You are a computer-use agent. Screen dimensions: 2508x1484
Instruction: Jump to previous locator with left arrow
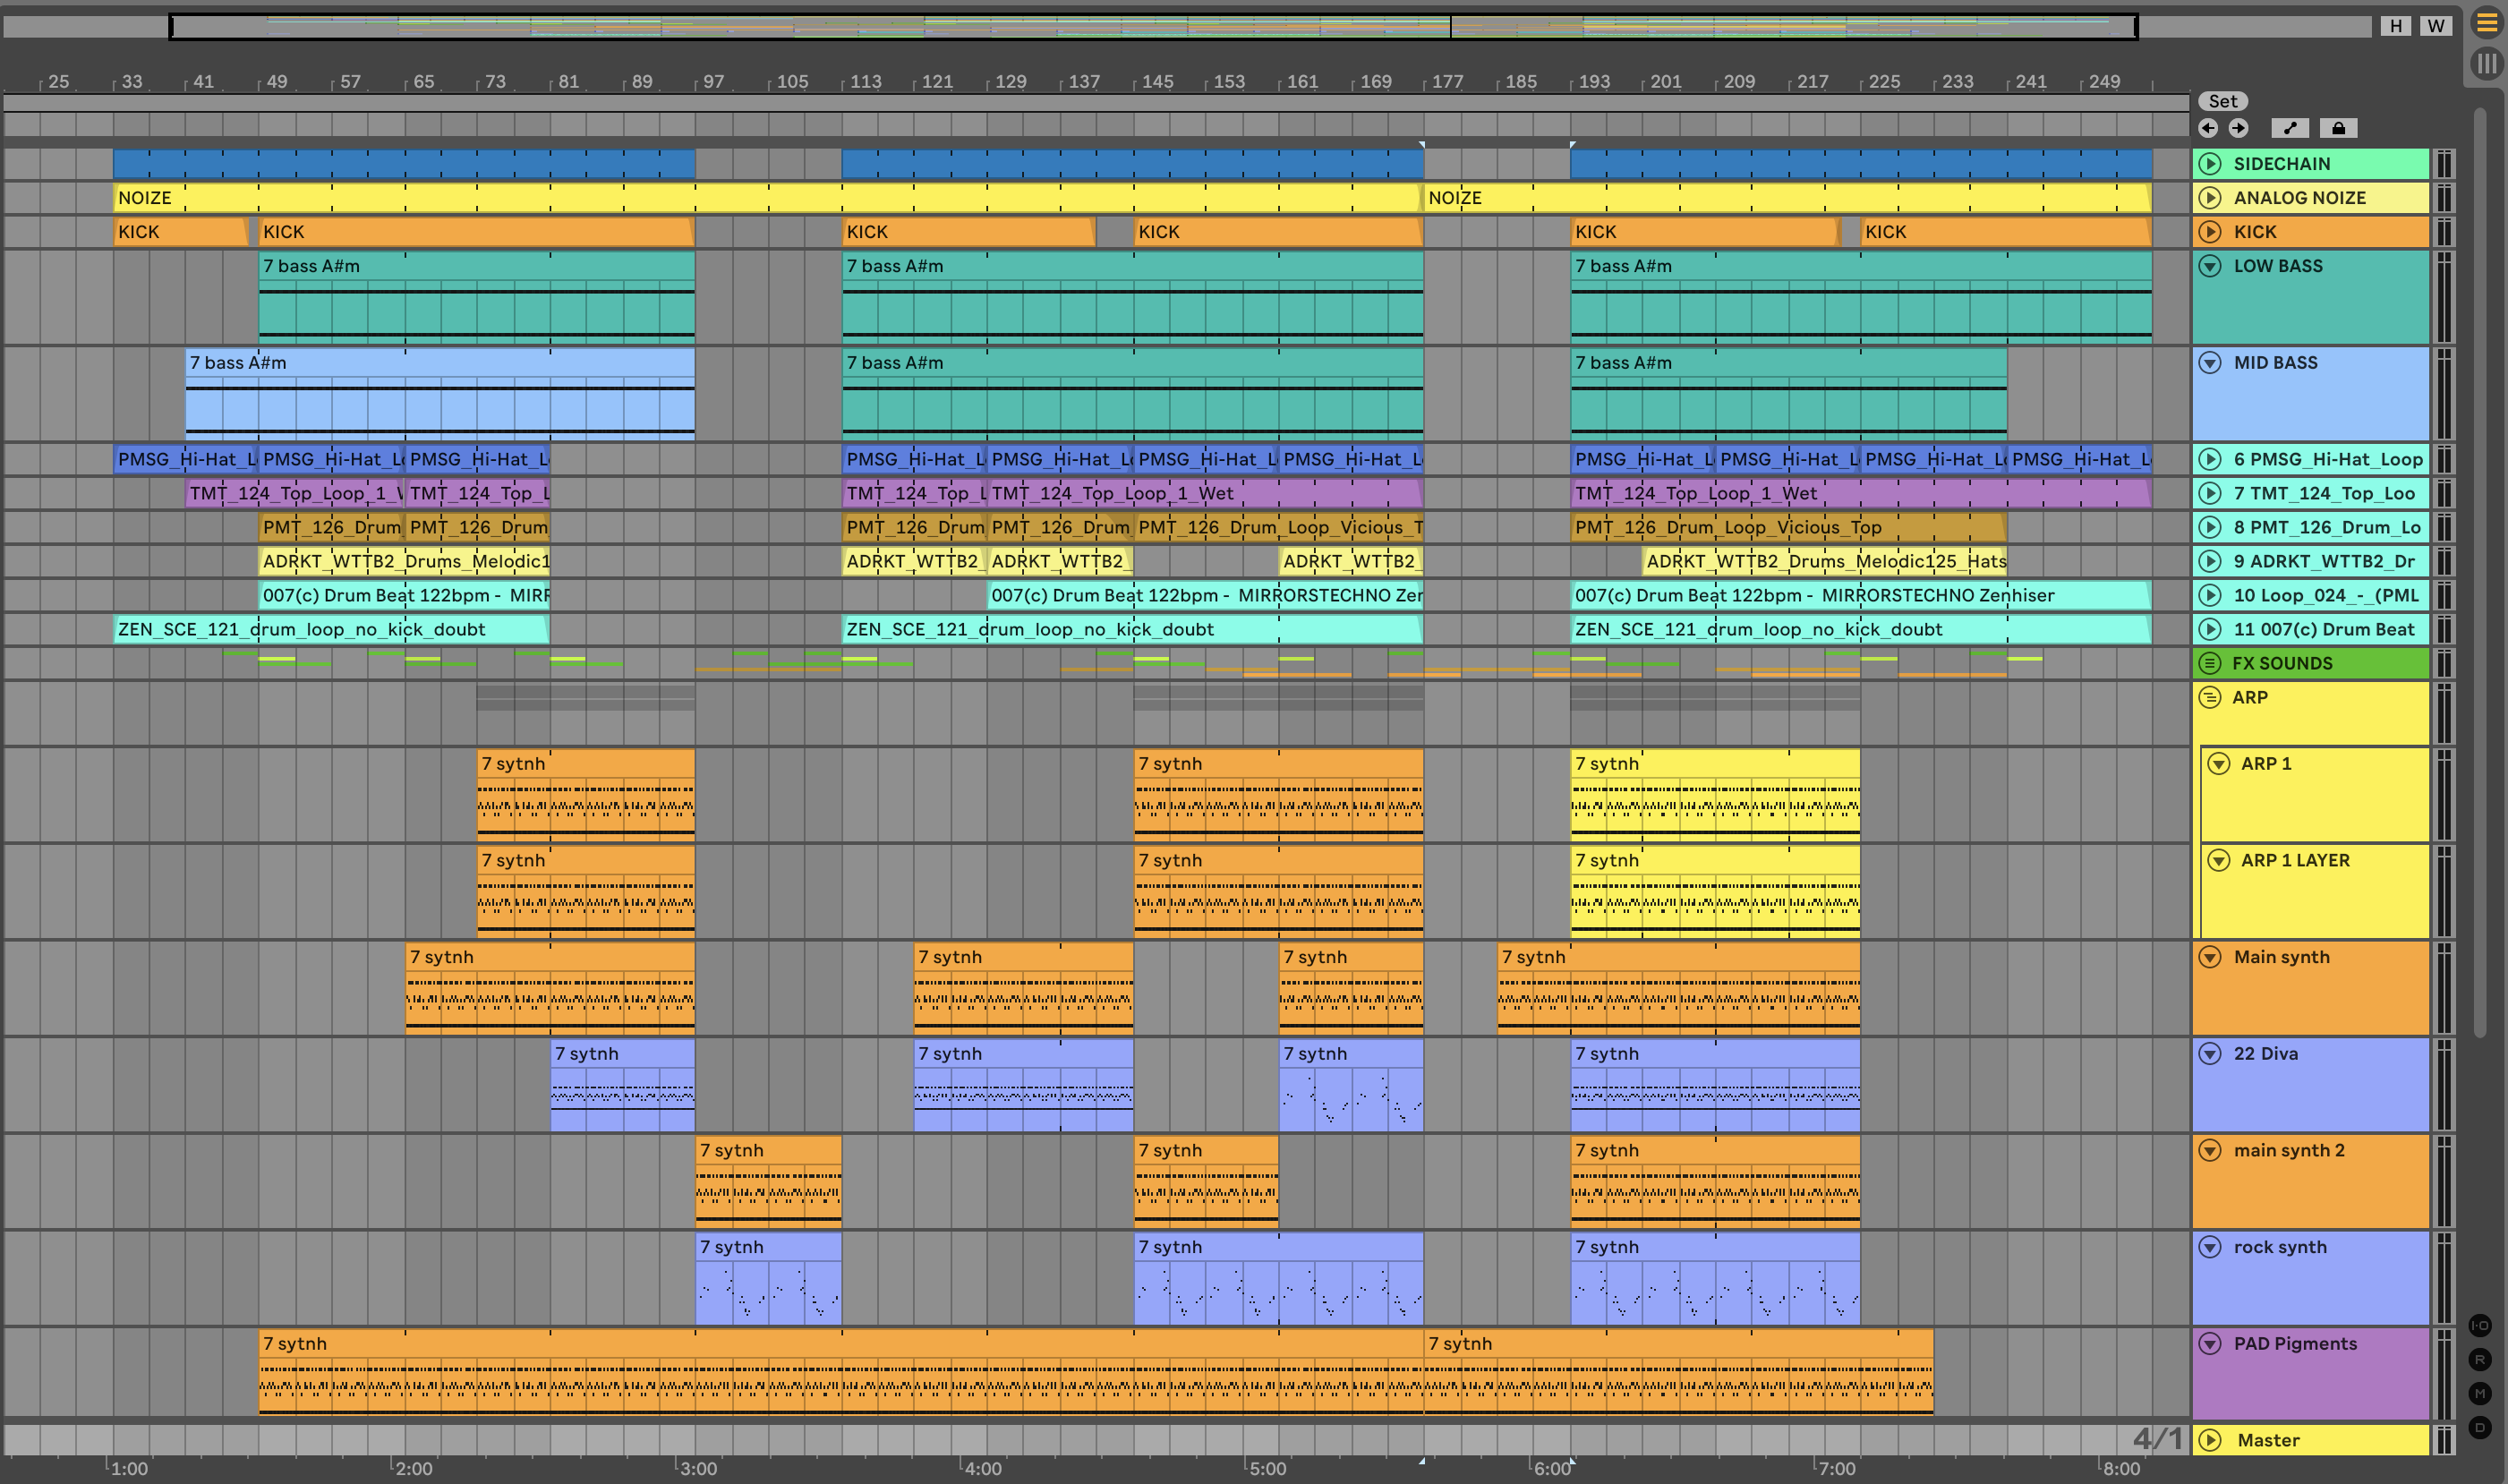tap(2208, 128)
